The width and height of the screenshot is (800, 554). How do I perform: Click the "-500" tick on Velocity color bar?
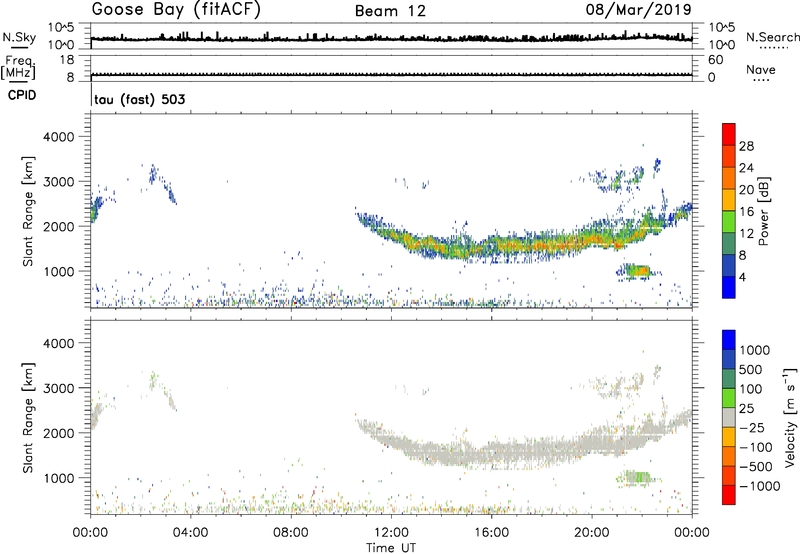(x=756, y=466)
